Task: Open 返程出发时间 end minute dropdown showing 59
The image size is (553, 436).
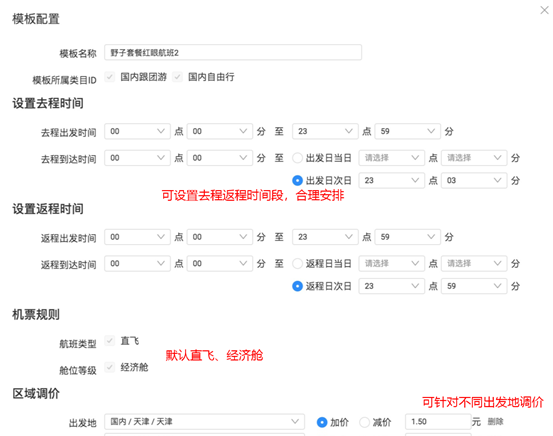Action: click(x=408, y=237)
